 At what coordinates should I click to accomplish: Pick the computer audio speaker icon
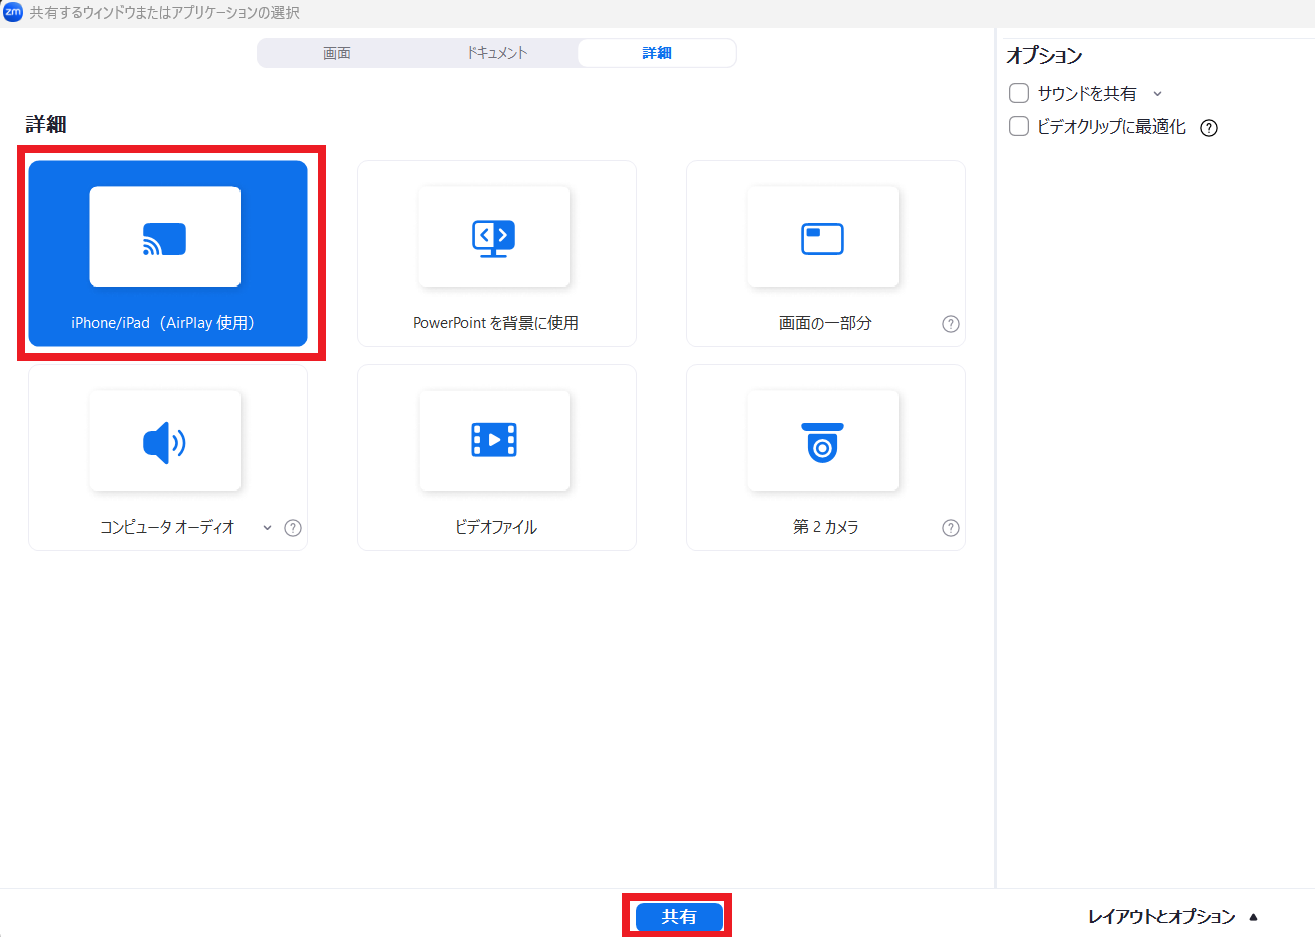[x=164, y=442]
